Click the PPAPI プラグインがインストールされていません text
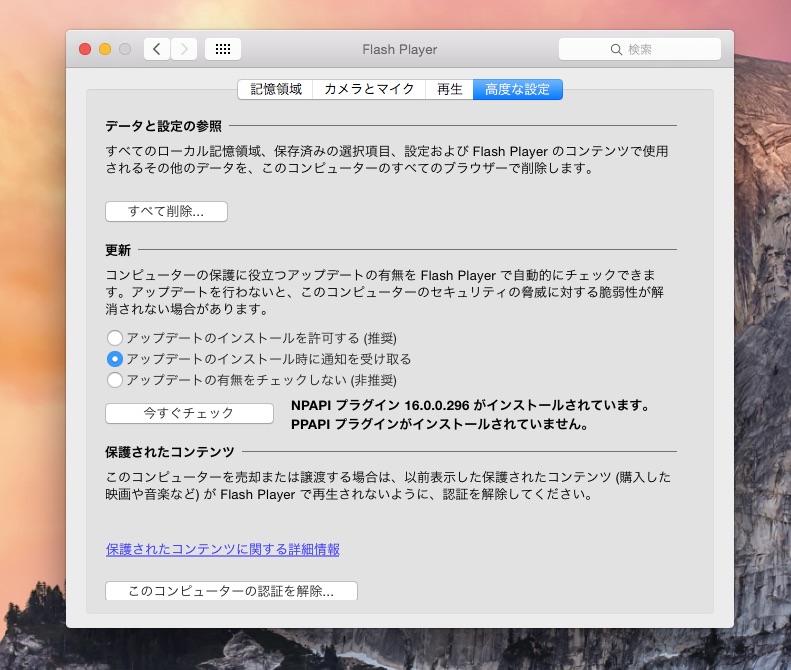 point(439,424)
